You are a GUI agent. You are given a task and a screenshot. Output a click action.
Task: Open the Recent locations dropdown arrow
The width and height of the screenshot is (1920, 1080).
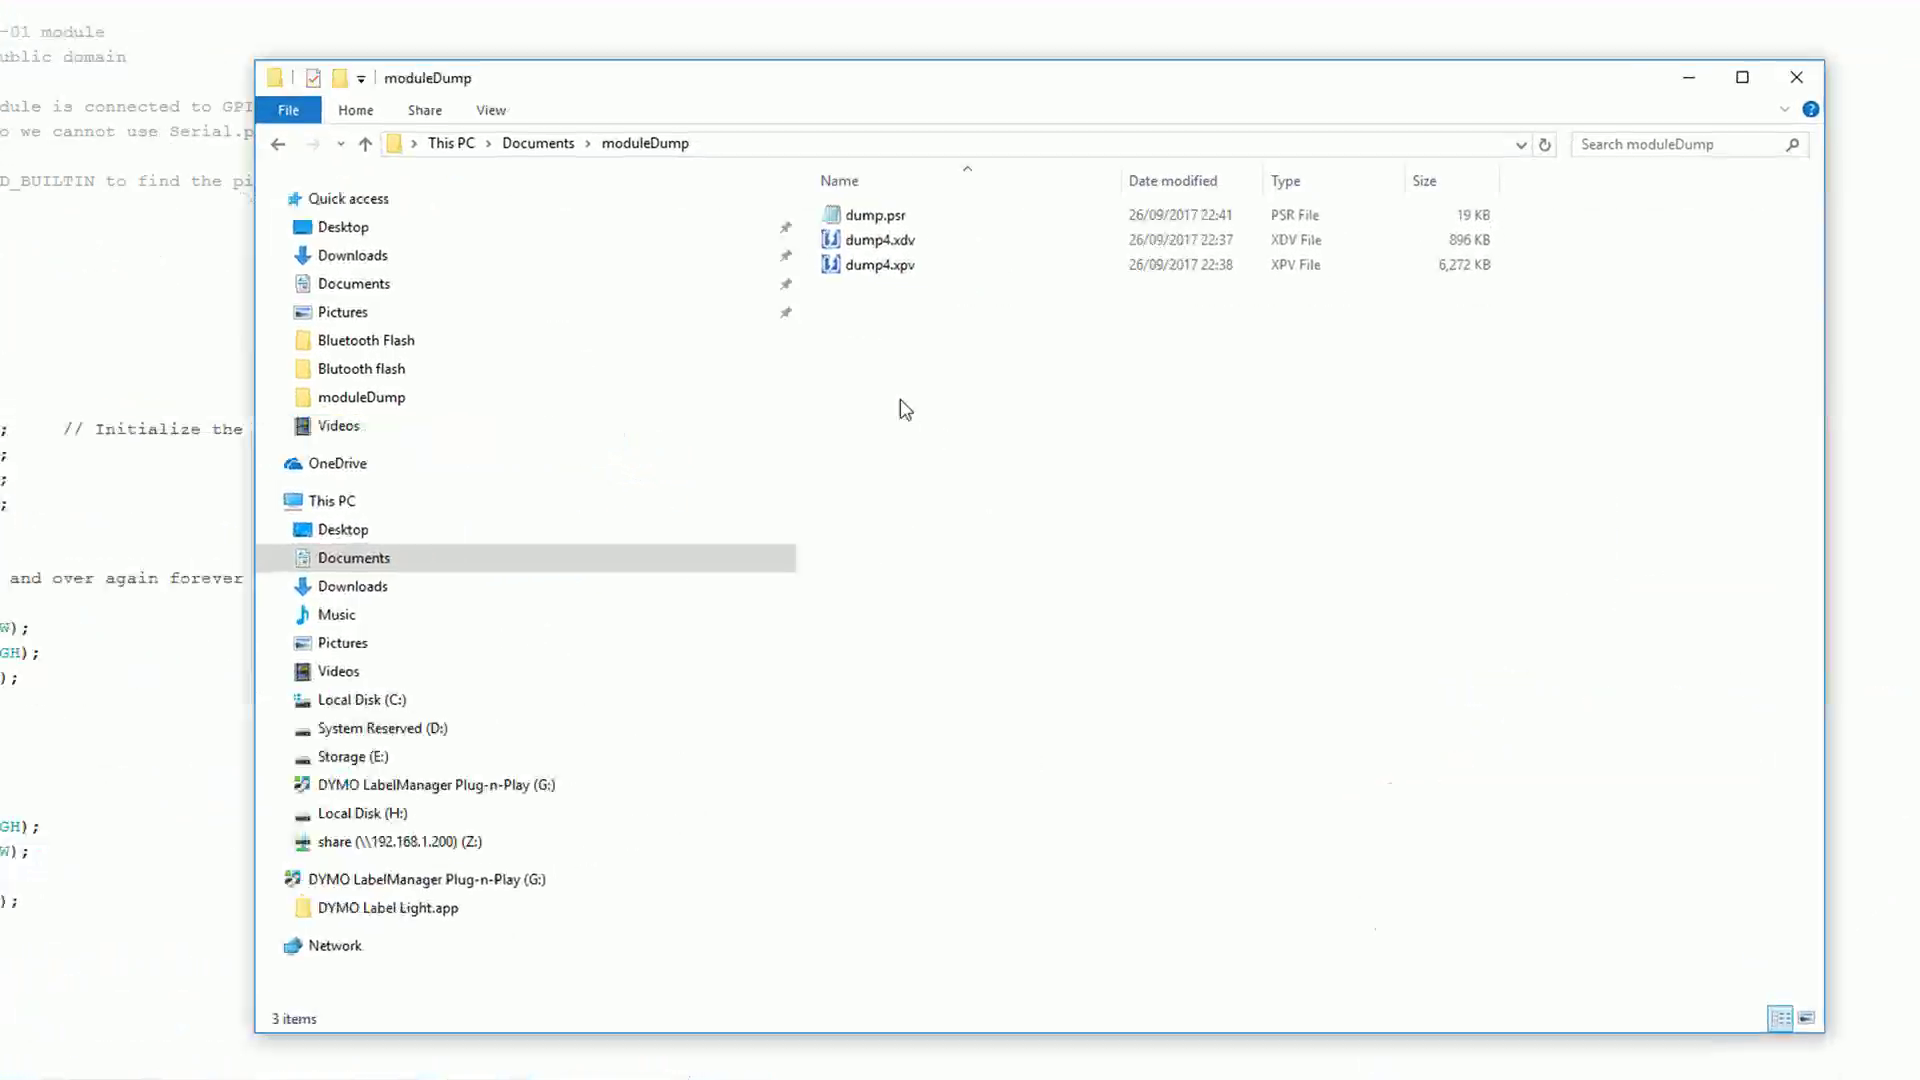[x=341, y=144]
